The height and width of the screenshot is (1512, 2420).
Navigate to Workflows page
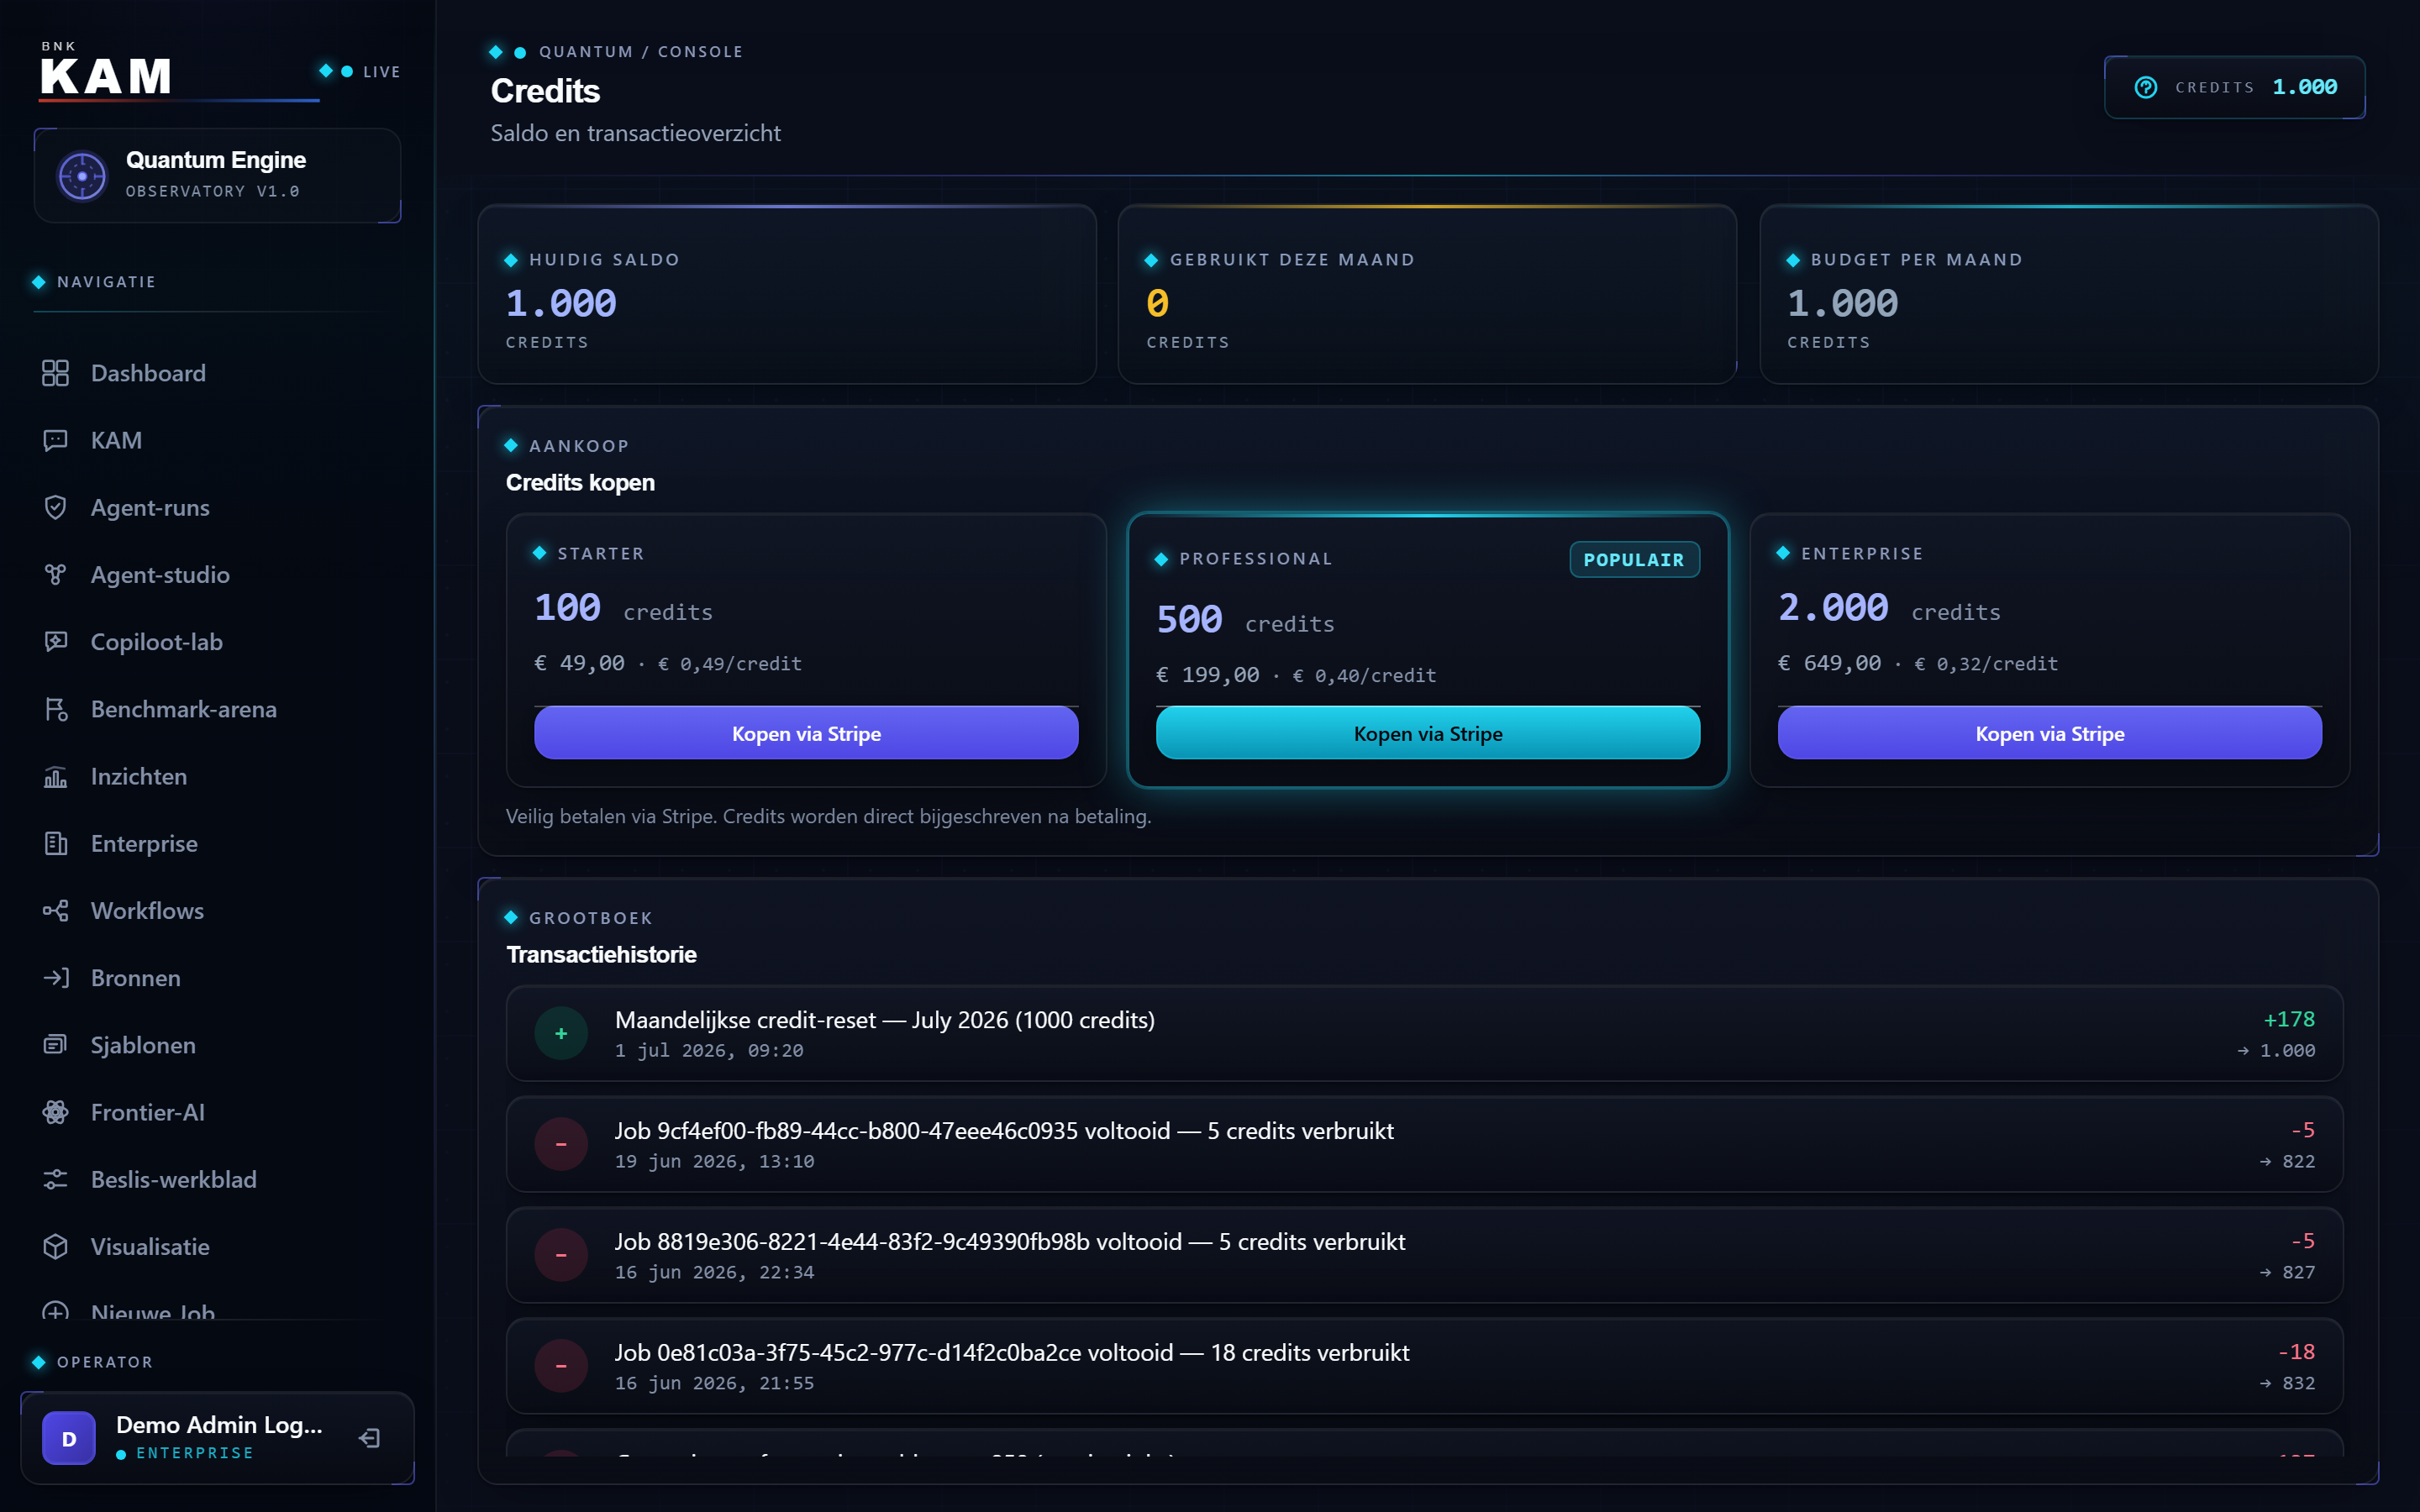pos(217,910)
